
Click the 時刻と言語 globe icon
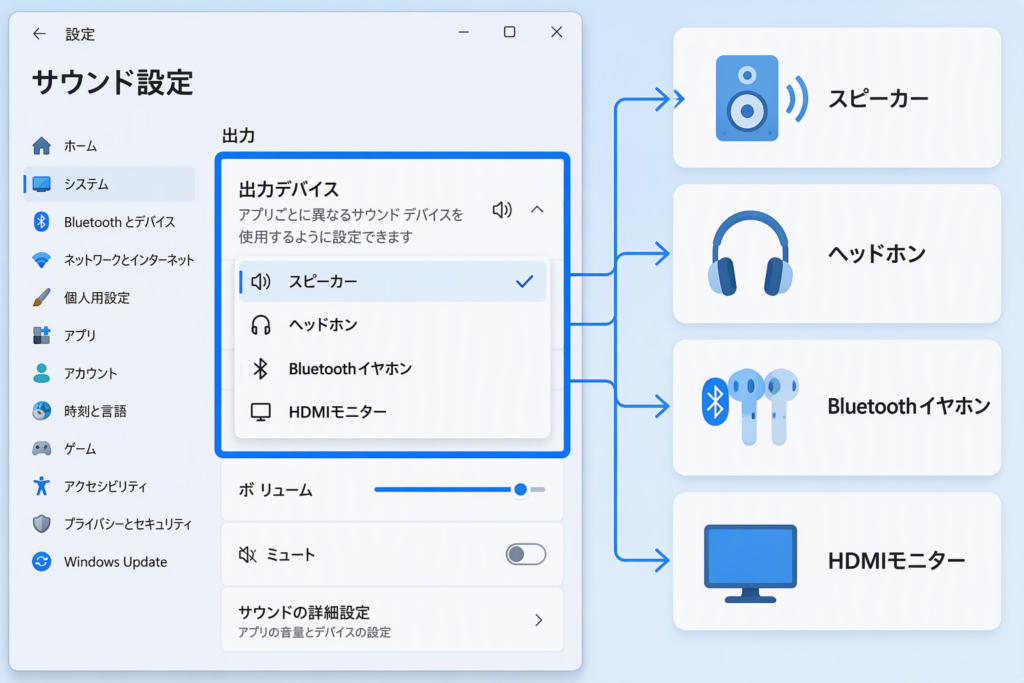[x=42, y=411]
